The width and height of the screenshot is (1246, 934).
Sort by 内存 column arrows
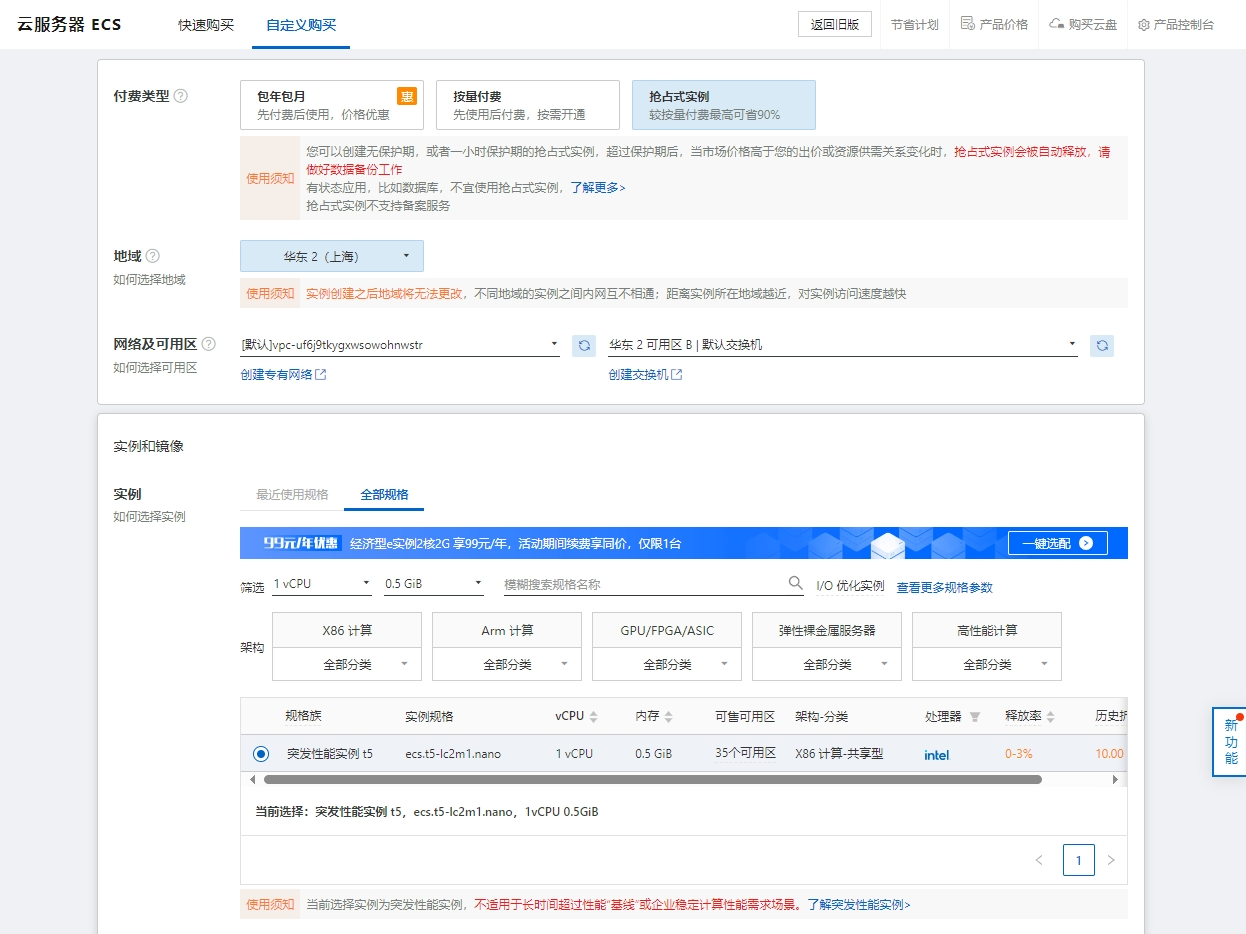pos(669,717)
